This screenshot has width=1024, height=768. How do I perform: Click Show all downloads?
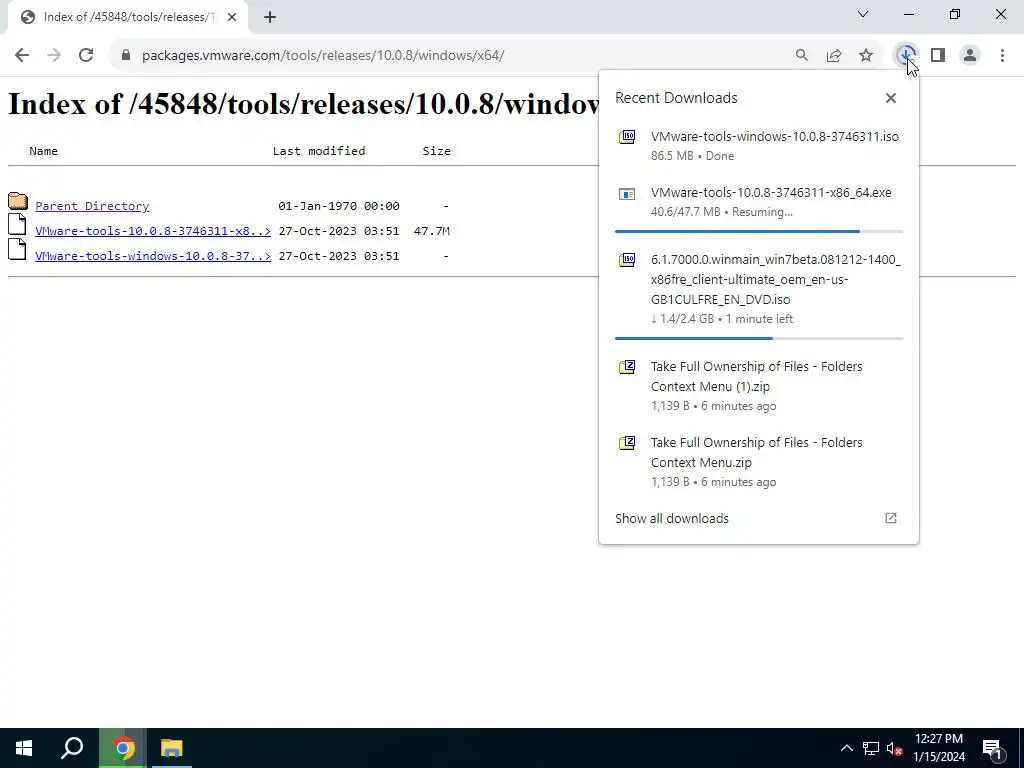pos(671,519)
